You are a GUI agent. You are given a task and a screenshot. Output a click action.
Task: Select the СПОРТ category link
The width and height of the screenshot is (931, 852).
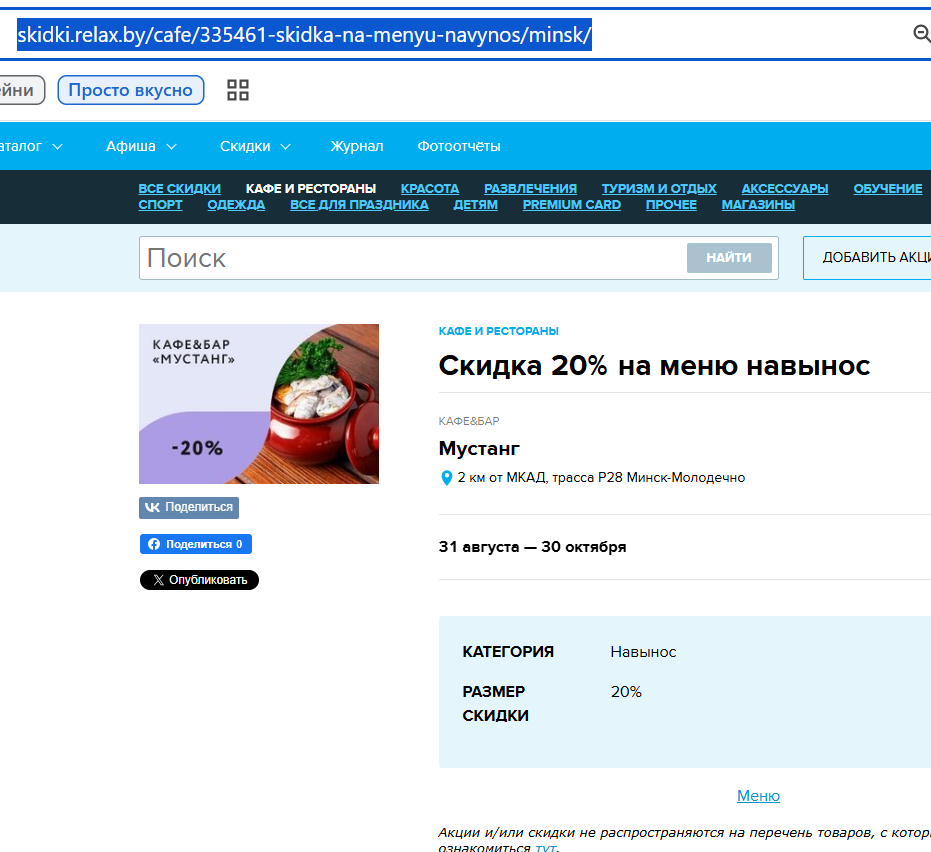tap(160, 205)
